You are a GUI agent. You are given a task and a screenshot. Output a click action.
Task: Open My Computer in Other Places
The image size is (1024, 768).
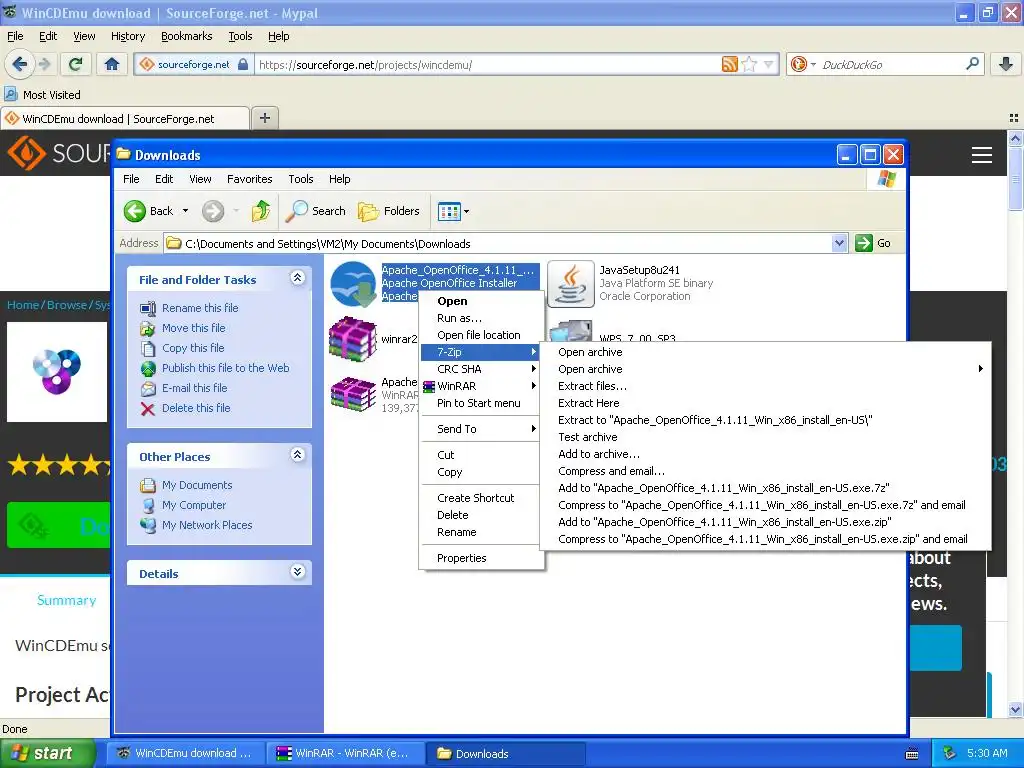pyautogui.click(x=194, y=505)
